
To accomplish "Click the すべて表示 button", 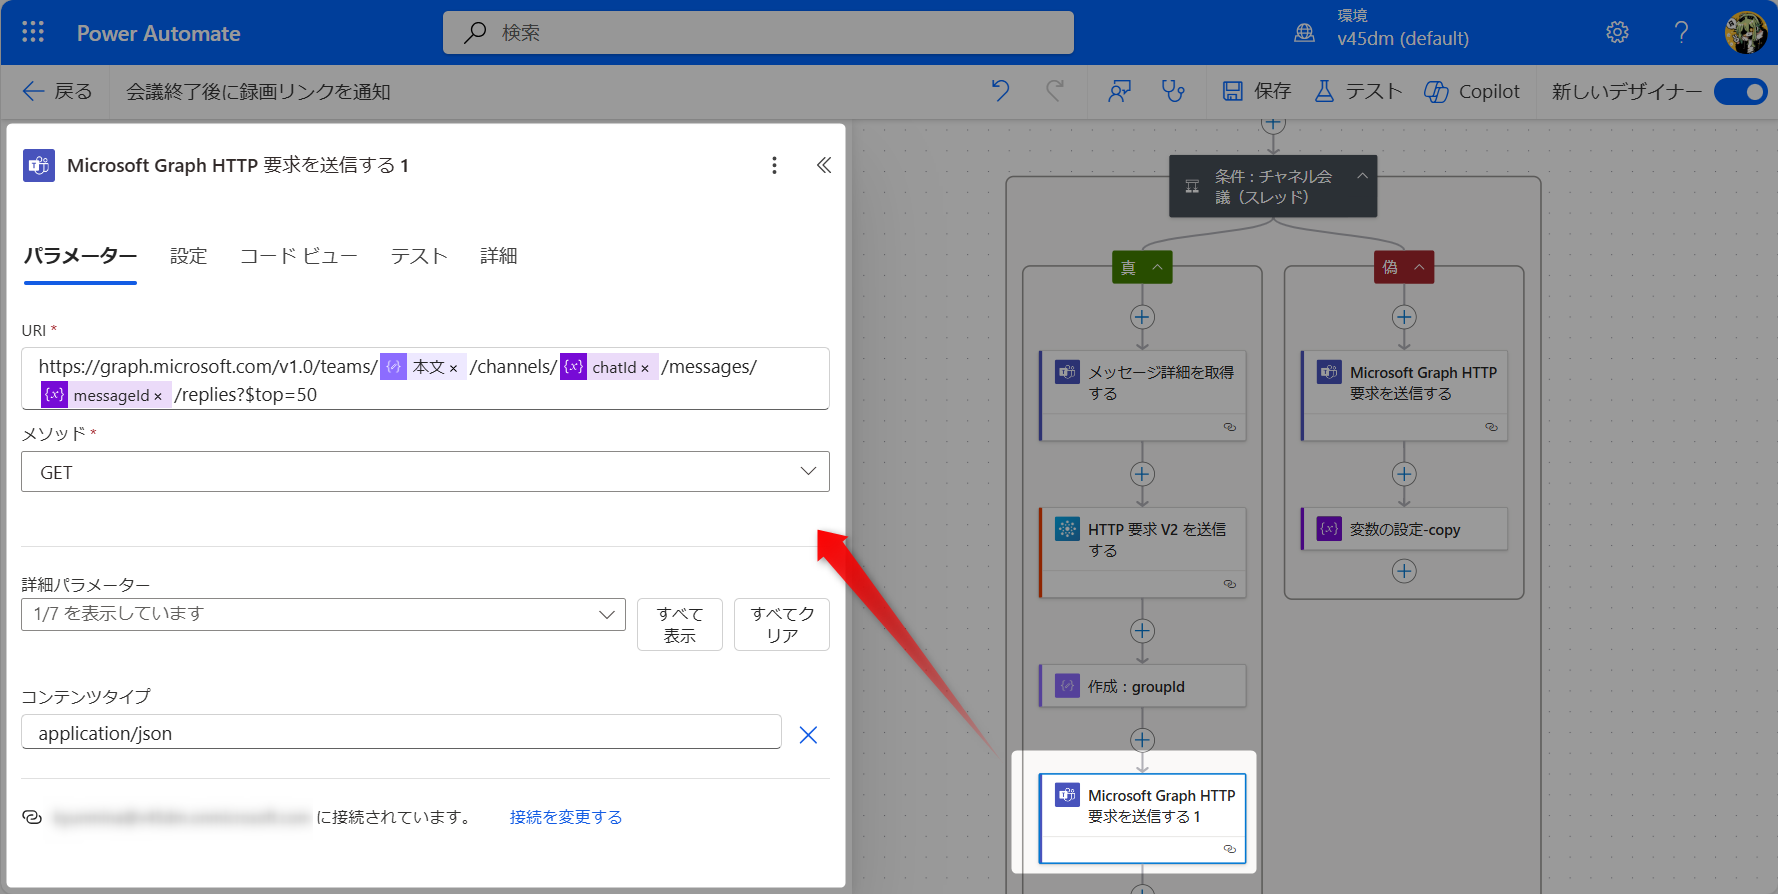I will tap(680, 624).
